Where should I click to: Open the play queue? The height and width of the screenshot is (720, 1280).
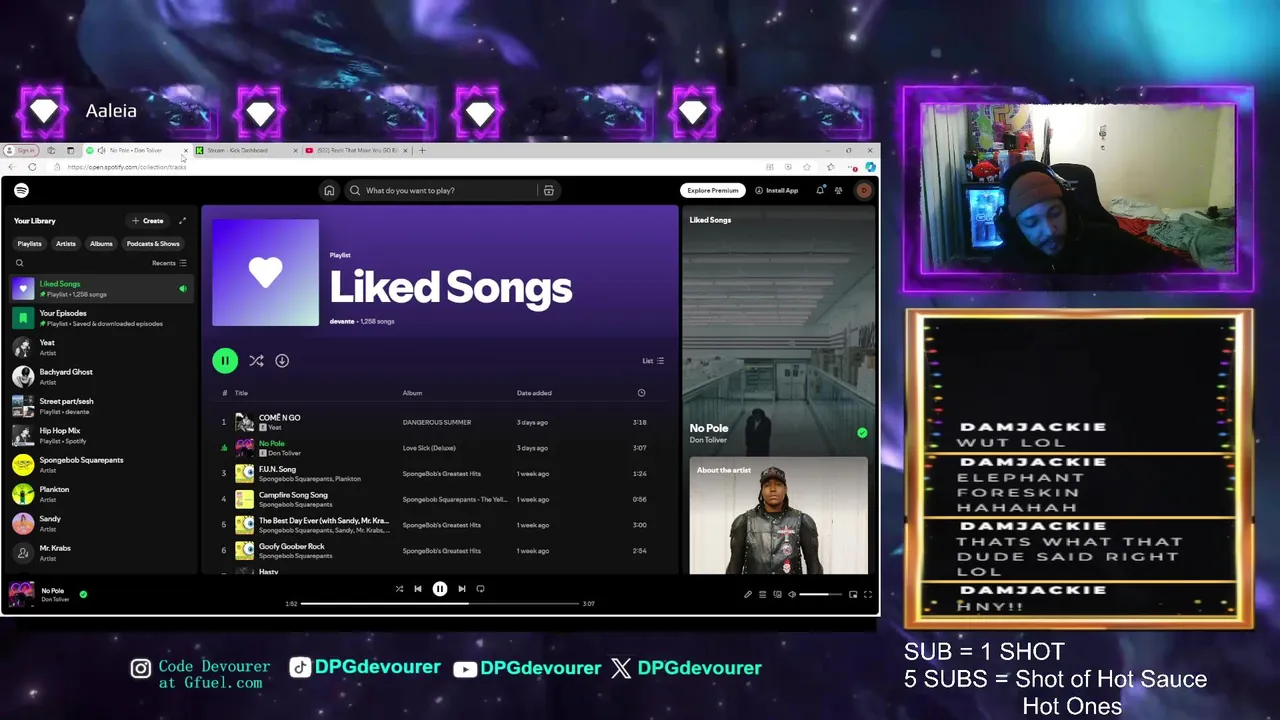pyautogui.click(x=762, y=594)
